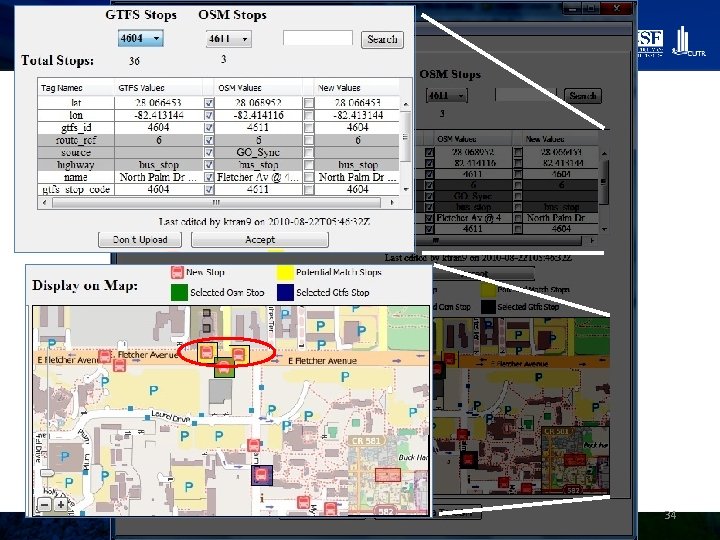Click the table's vertical scrollbar down arrow
The image size is (720, 540).
pyautogui.click(x=405, y=189)
